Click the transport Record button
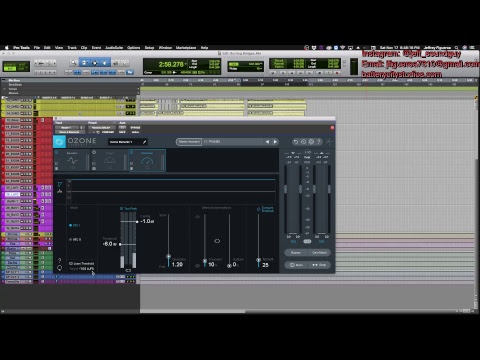The image size is (480, 360). pyautogui.click(x=337, y=72)
